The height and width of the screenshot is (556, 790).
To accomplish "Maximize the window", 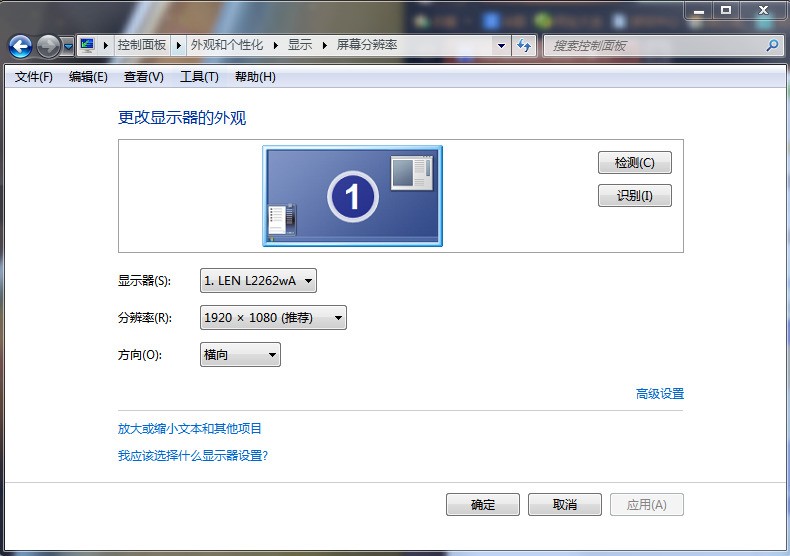I will (x=726, y=11).
